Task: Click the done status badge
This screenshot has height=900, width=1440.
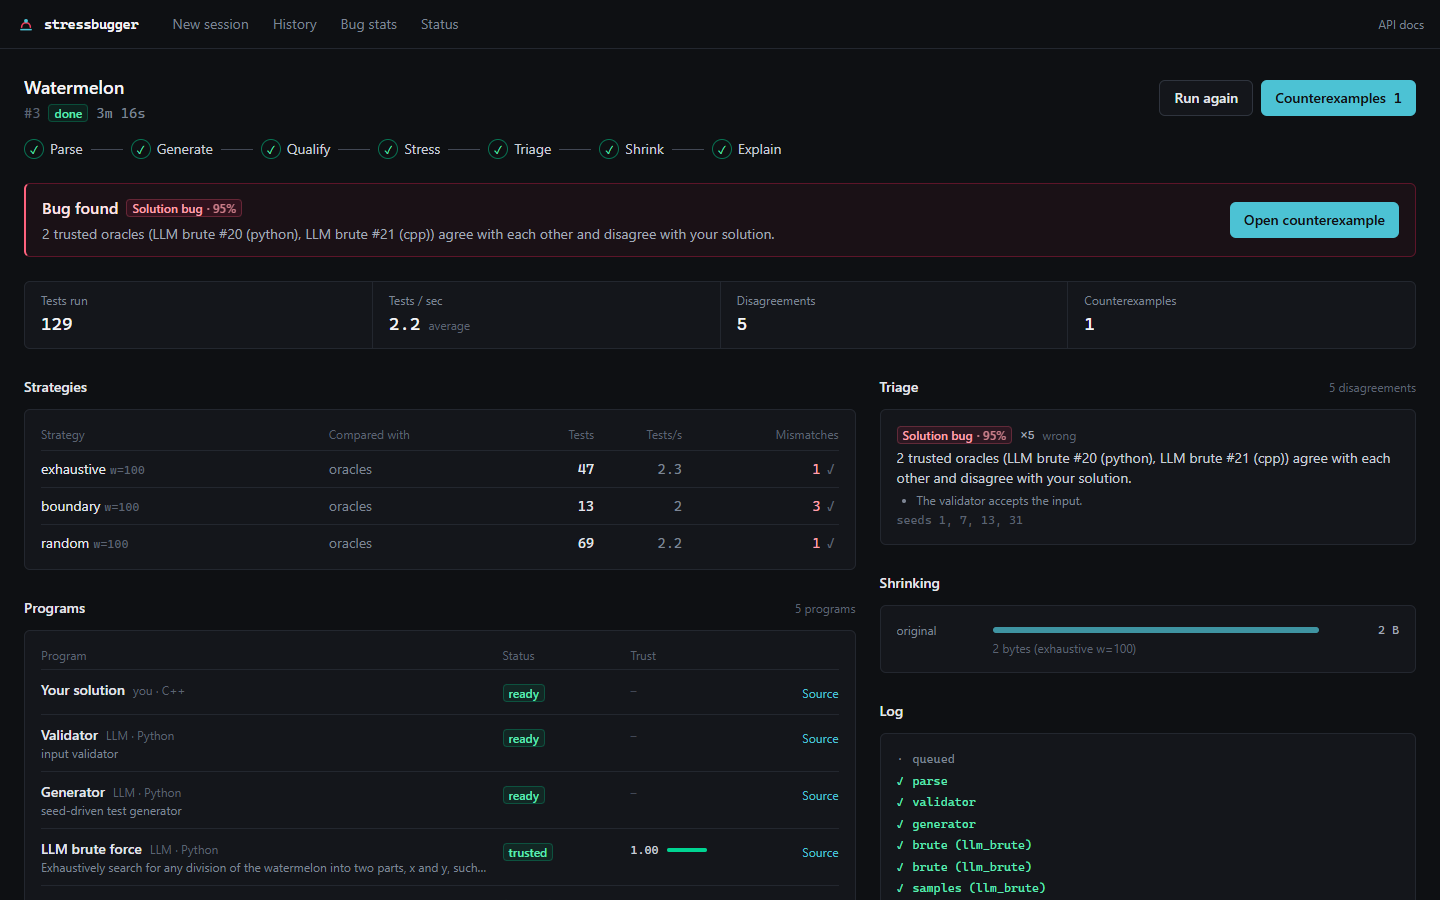Action: (x=68, y=114)
